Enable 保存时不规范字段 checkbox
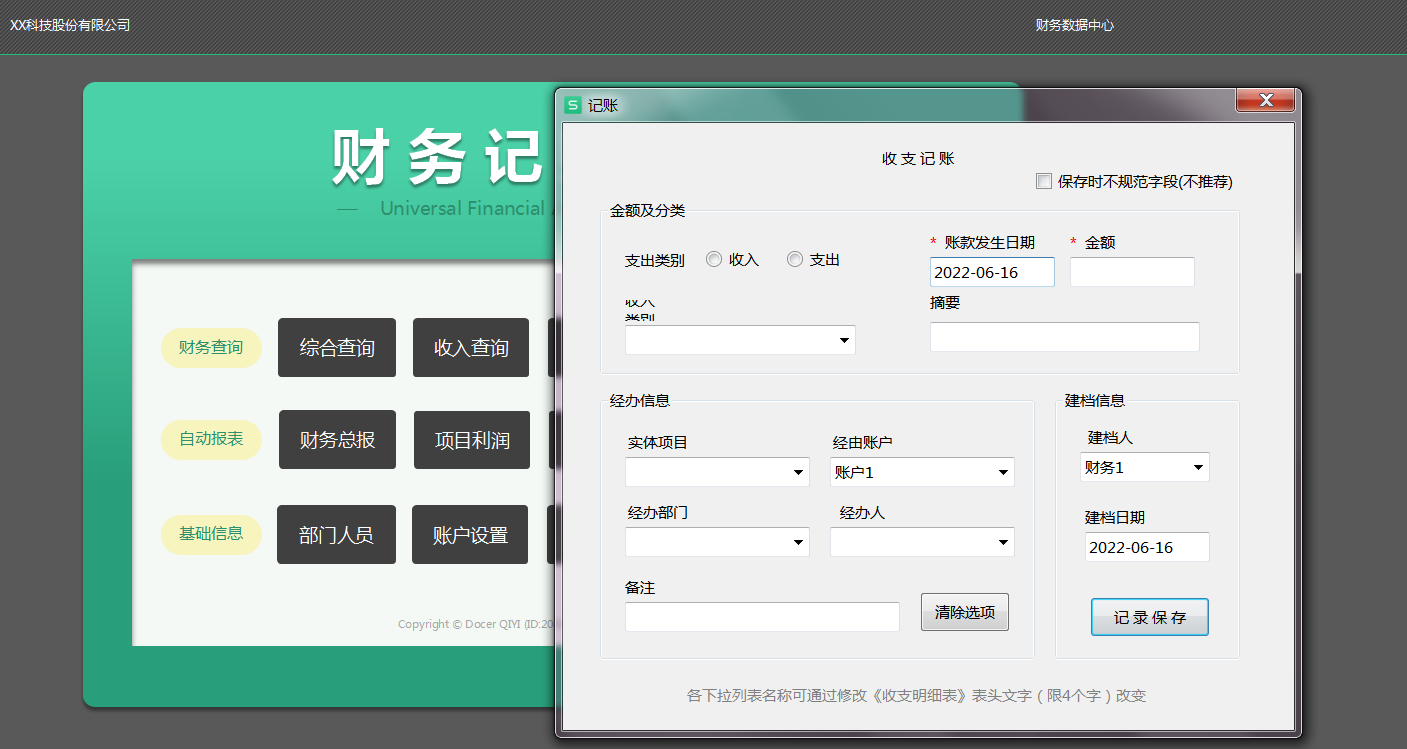The height and width of the screenshot is (749, 1407). point(1044,182)
